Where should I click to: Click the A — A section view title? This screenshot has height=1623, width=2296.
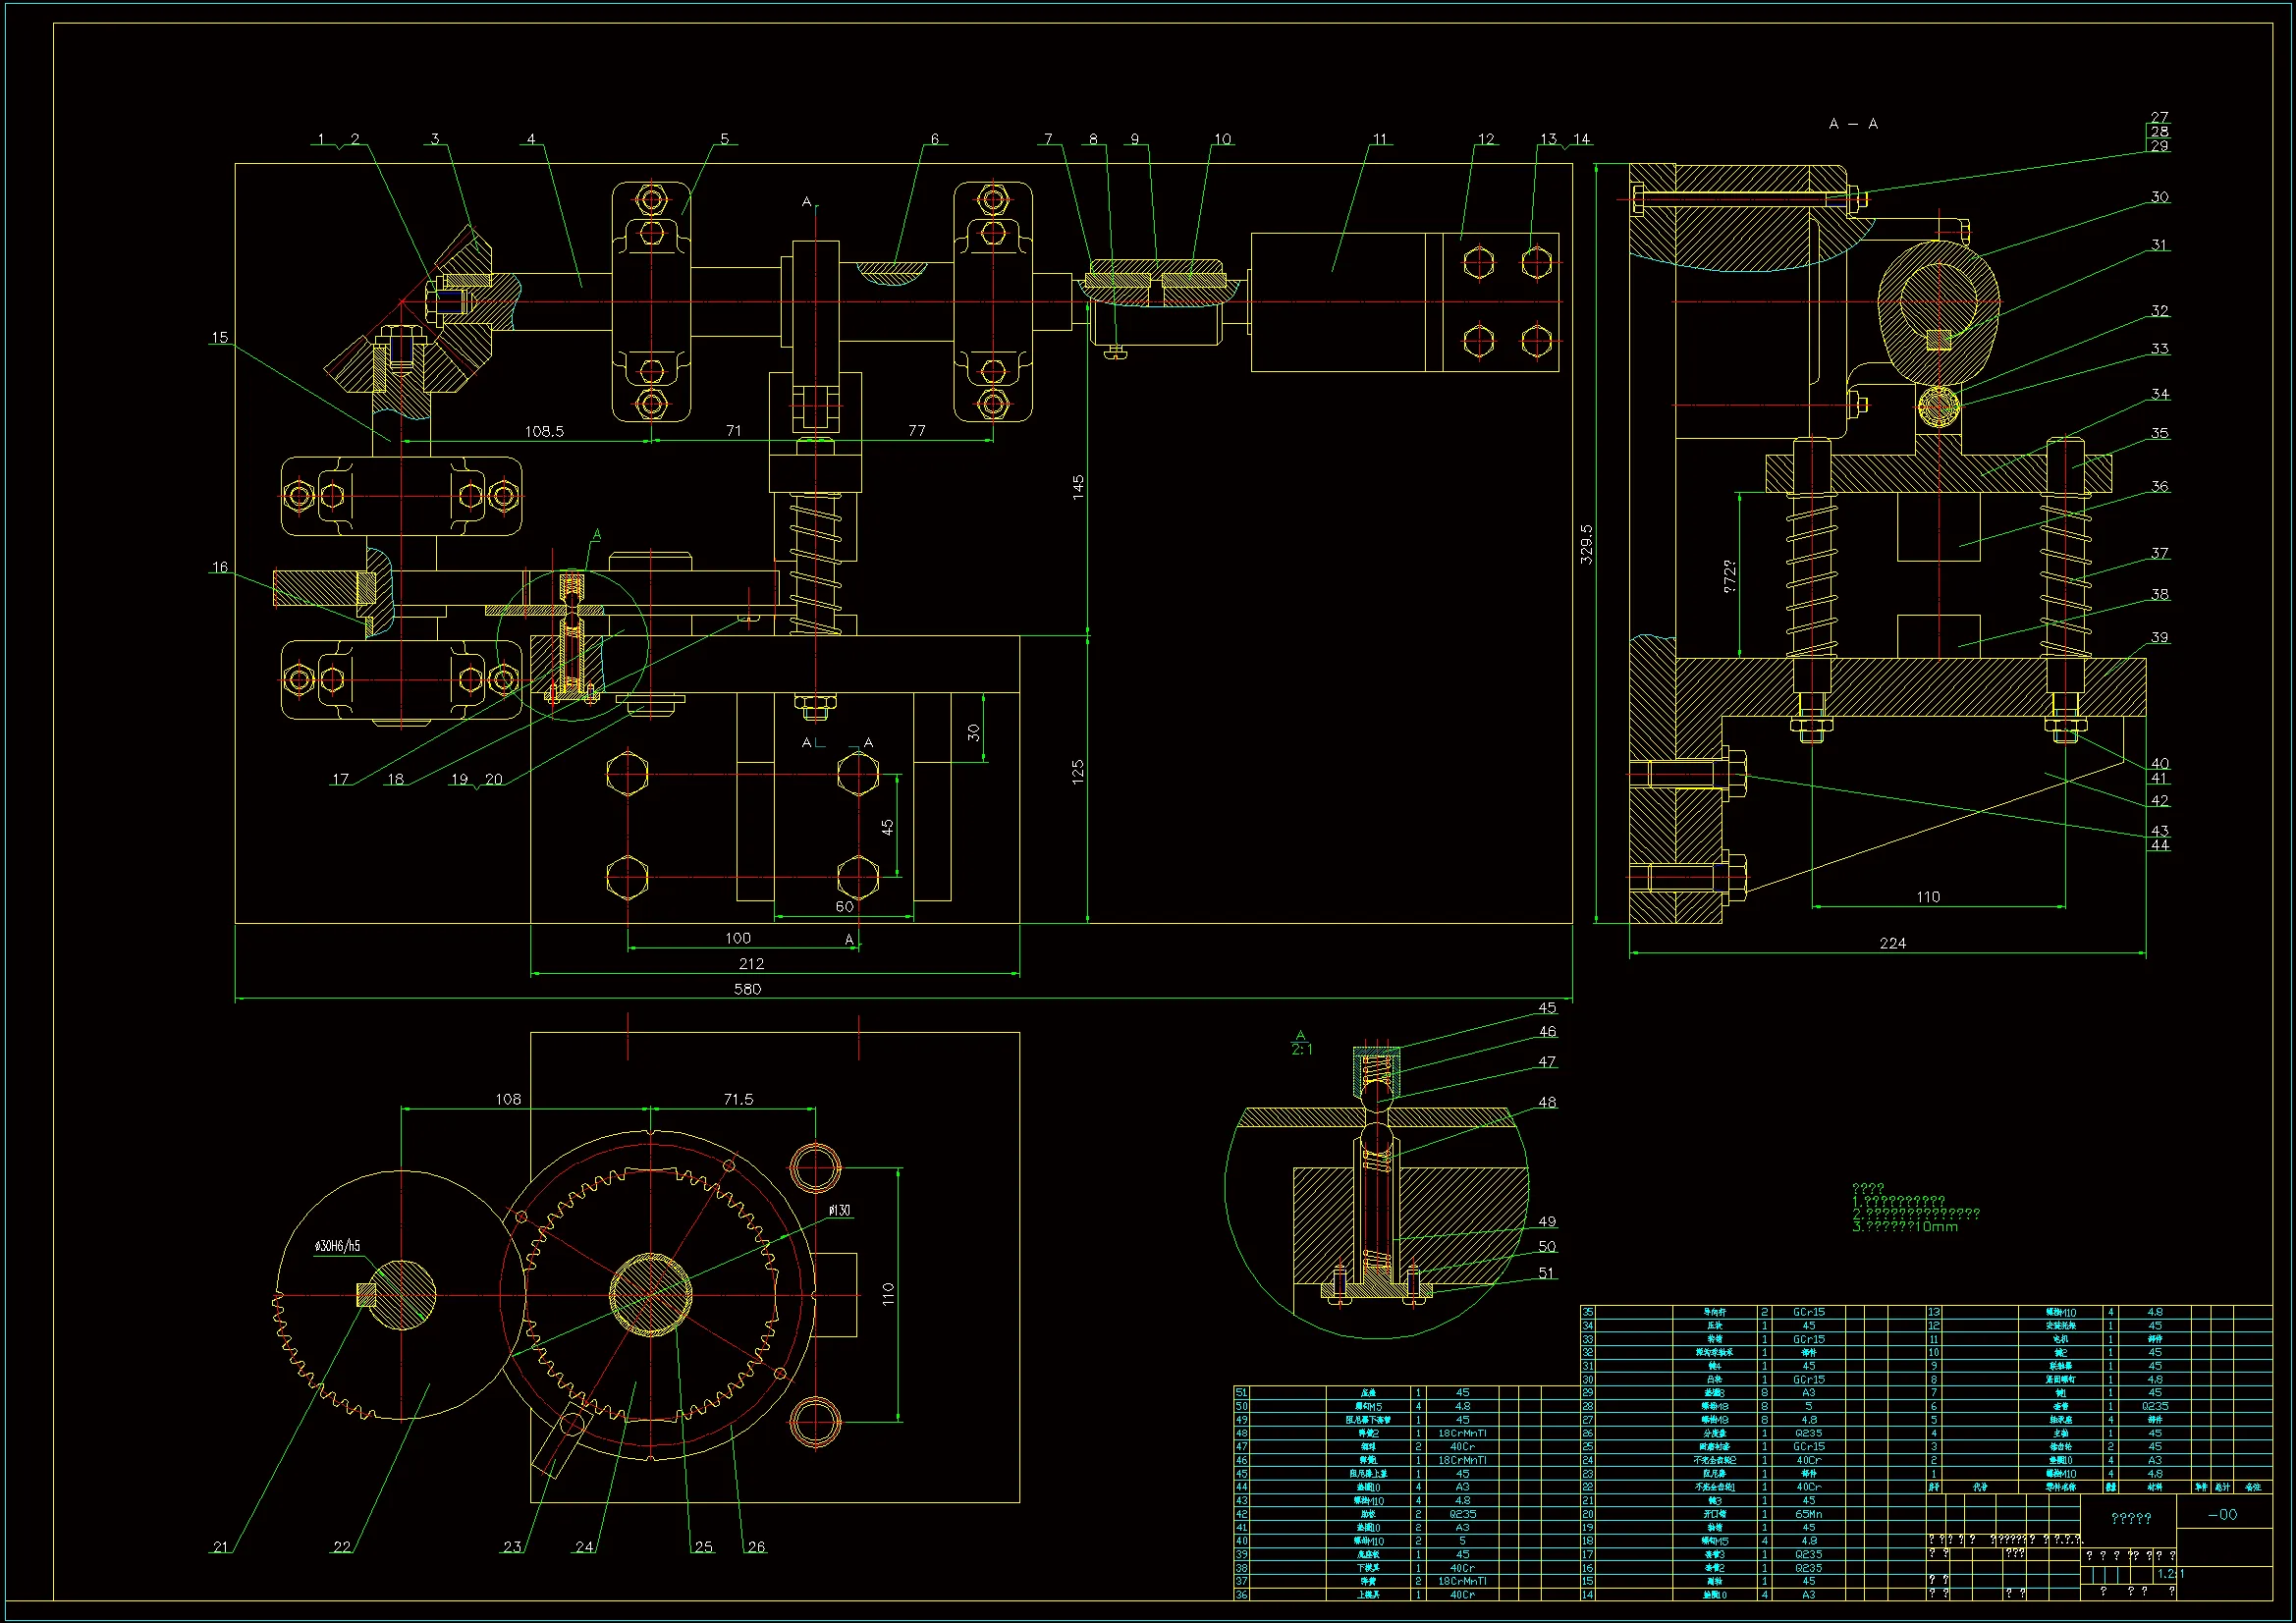click(1852, 124)
